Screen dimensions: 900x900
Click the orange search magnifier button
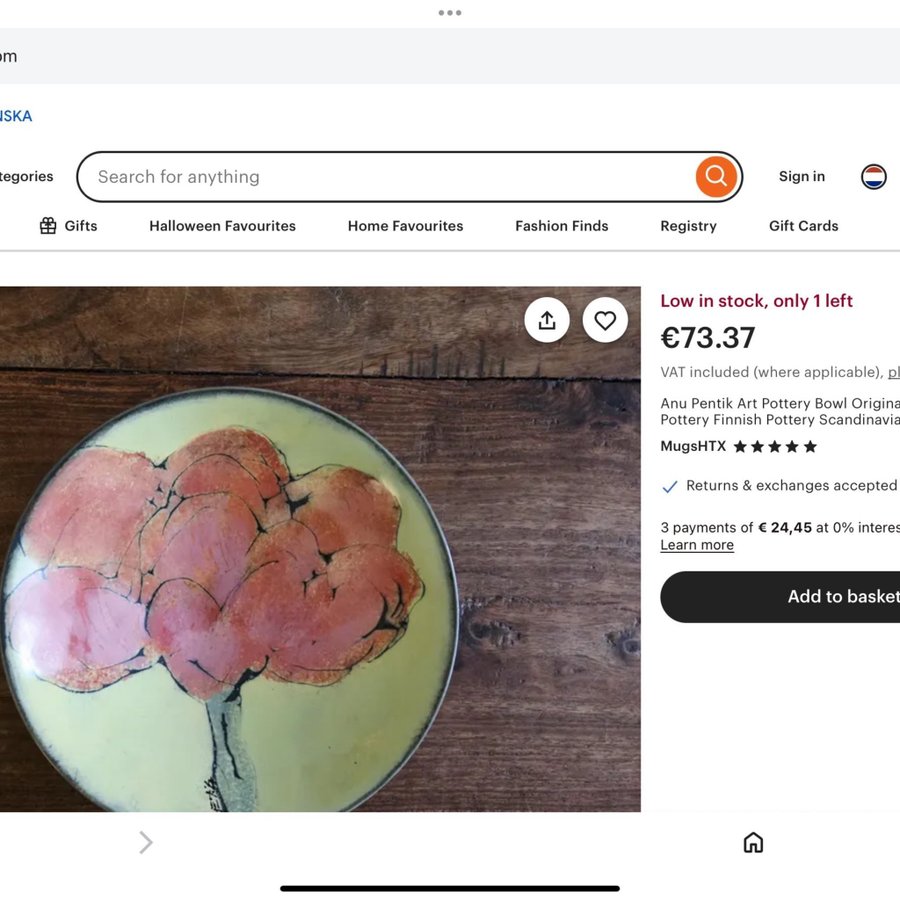[x=716, y=177]
